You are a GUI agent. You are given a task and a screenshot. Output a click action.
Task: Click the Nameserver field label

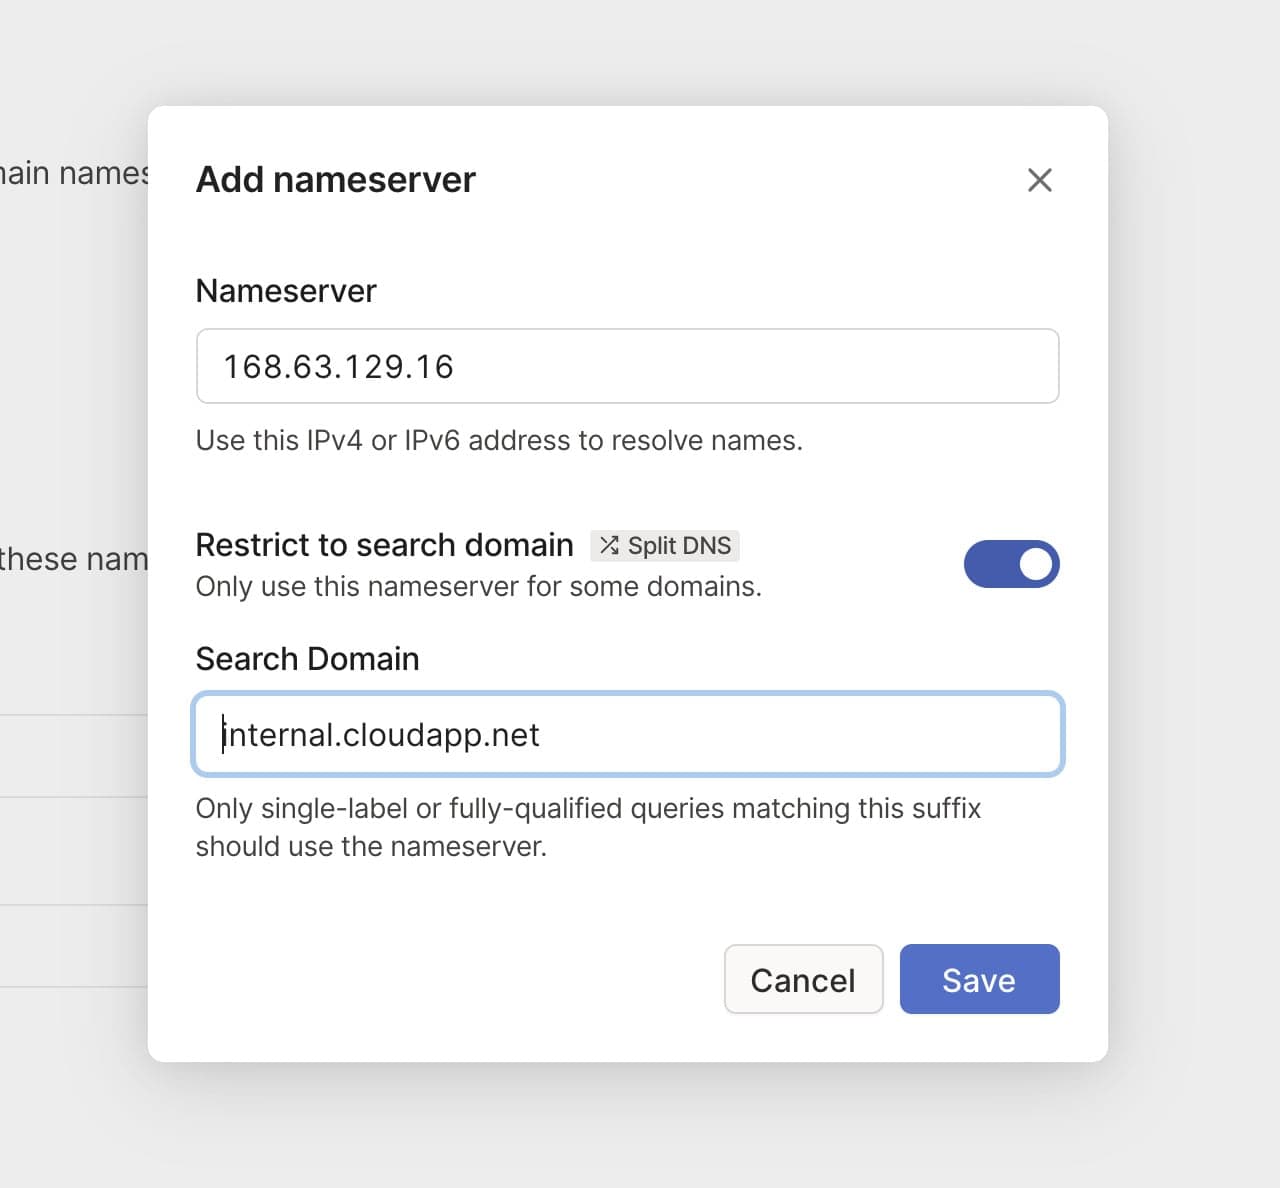point(285,290)
